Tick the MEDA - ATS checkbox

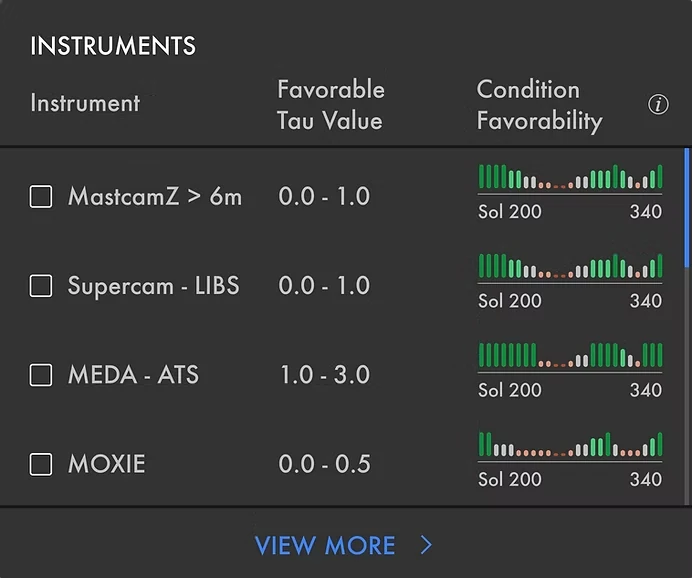pos(41,375)
